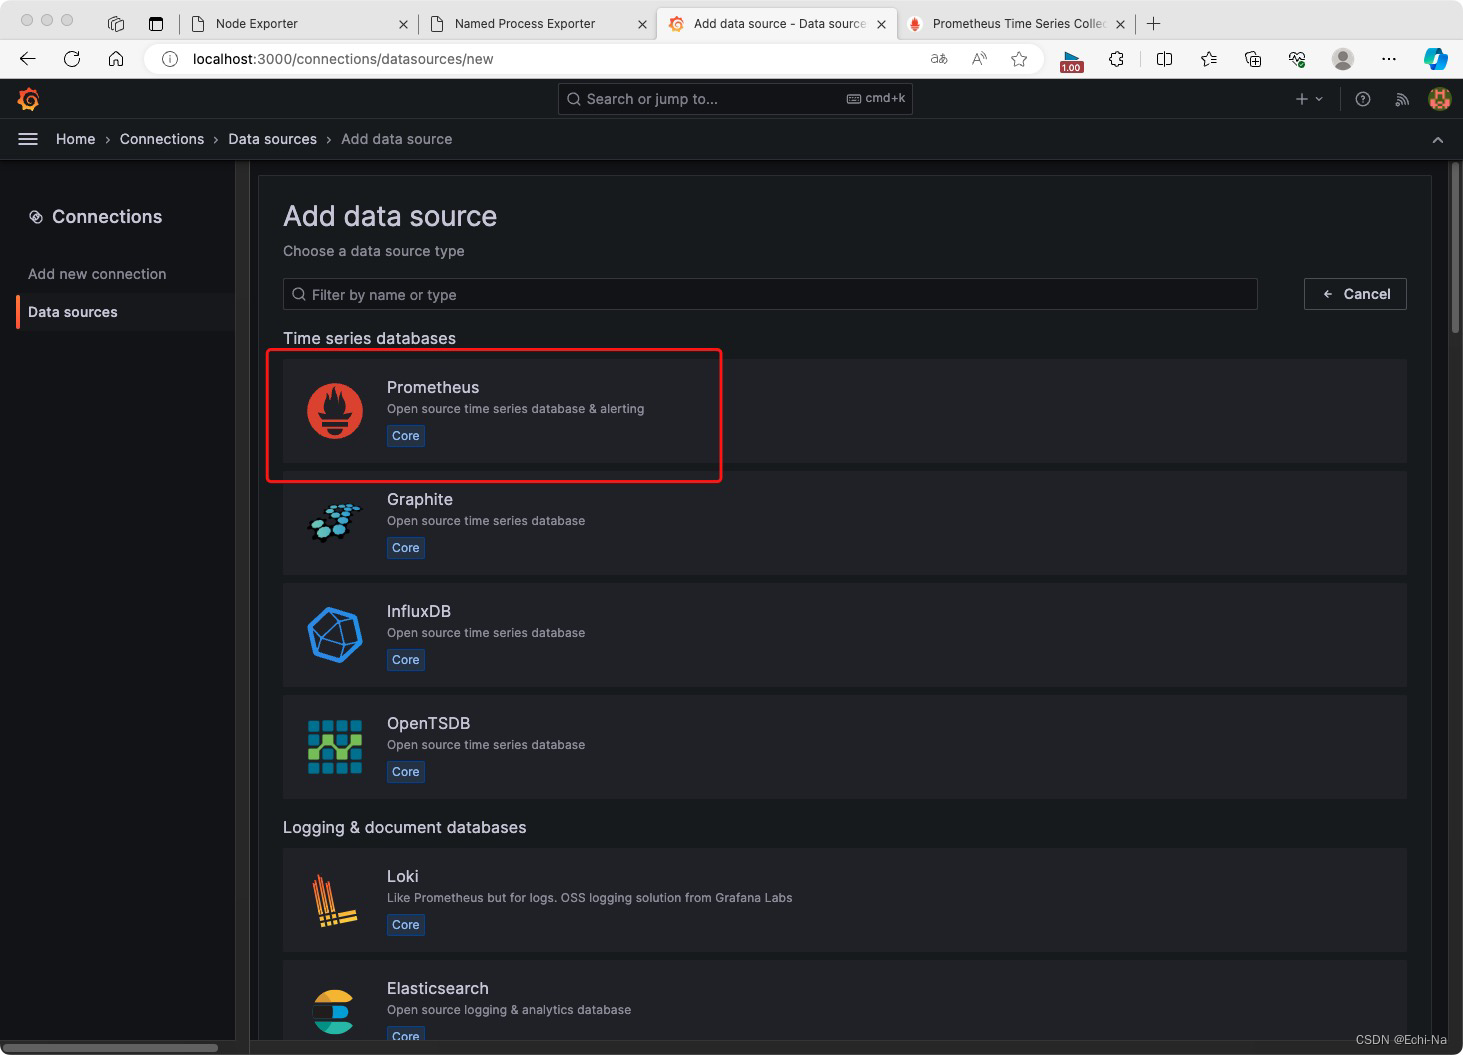Viewport: 1463px width, 1055px height.
Task: Collapse the top breadcrumb bar chevron
Action: tap(1438, 140)
